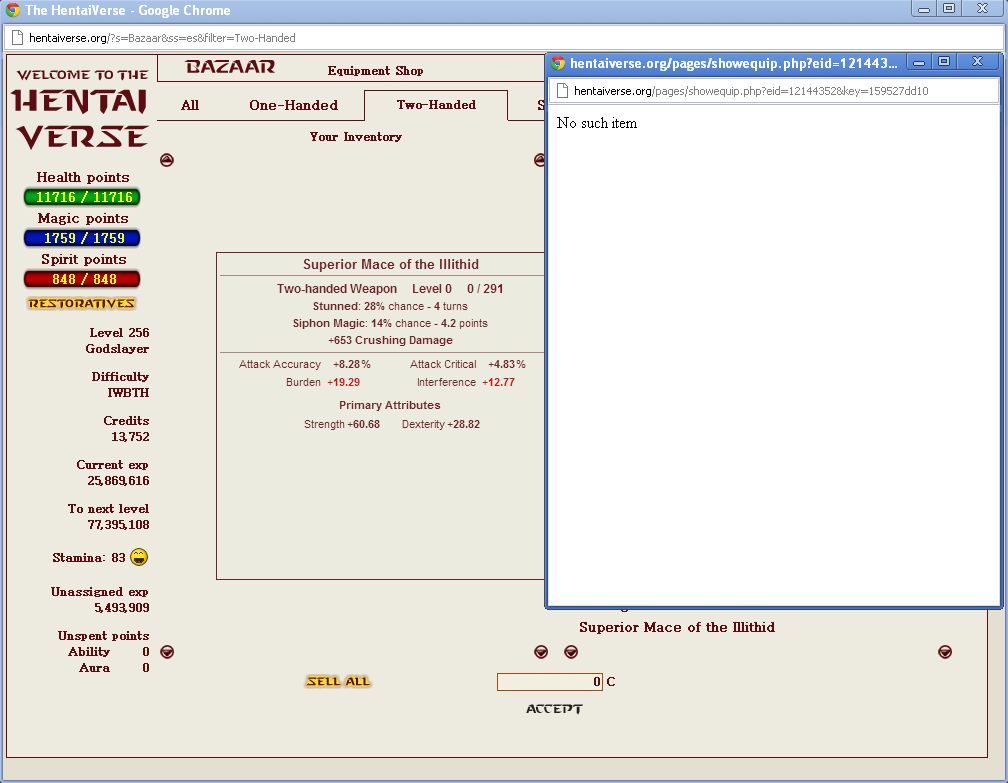Click the Chrome icon in the showequip popup title bar

(x=558, y=63)
